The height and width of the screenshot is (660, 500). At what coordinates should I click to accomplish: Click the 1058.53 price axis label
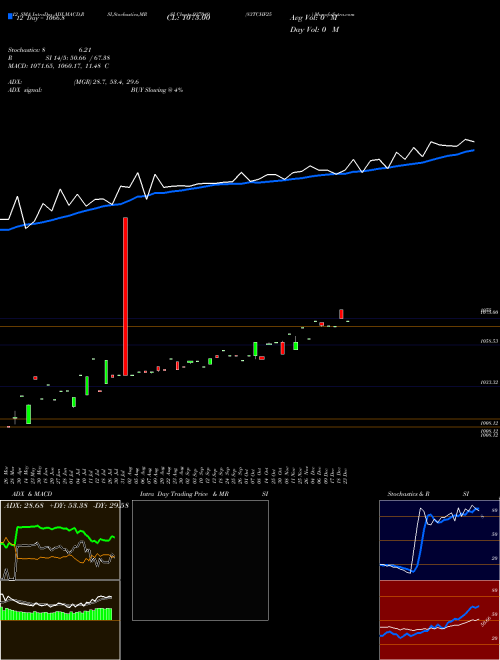(x=489, y=341)
